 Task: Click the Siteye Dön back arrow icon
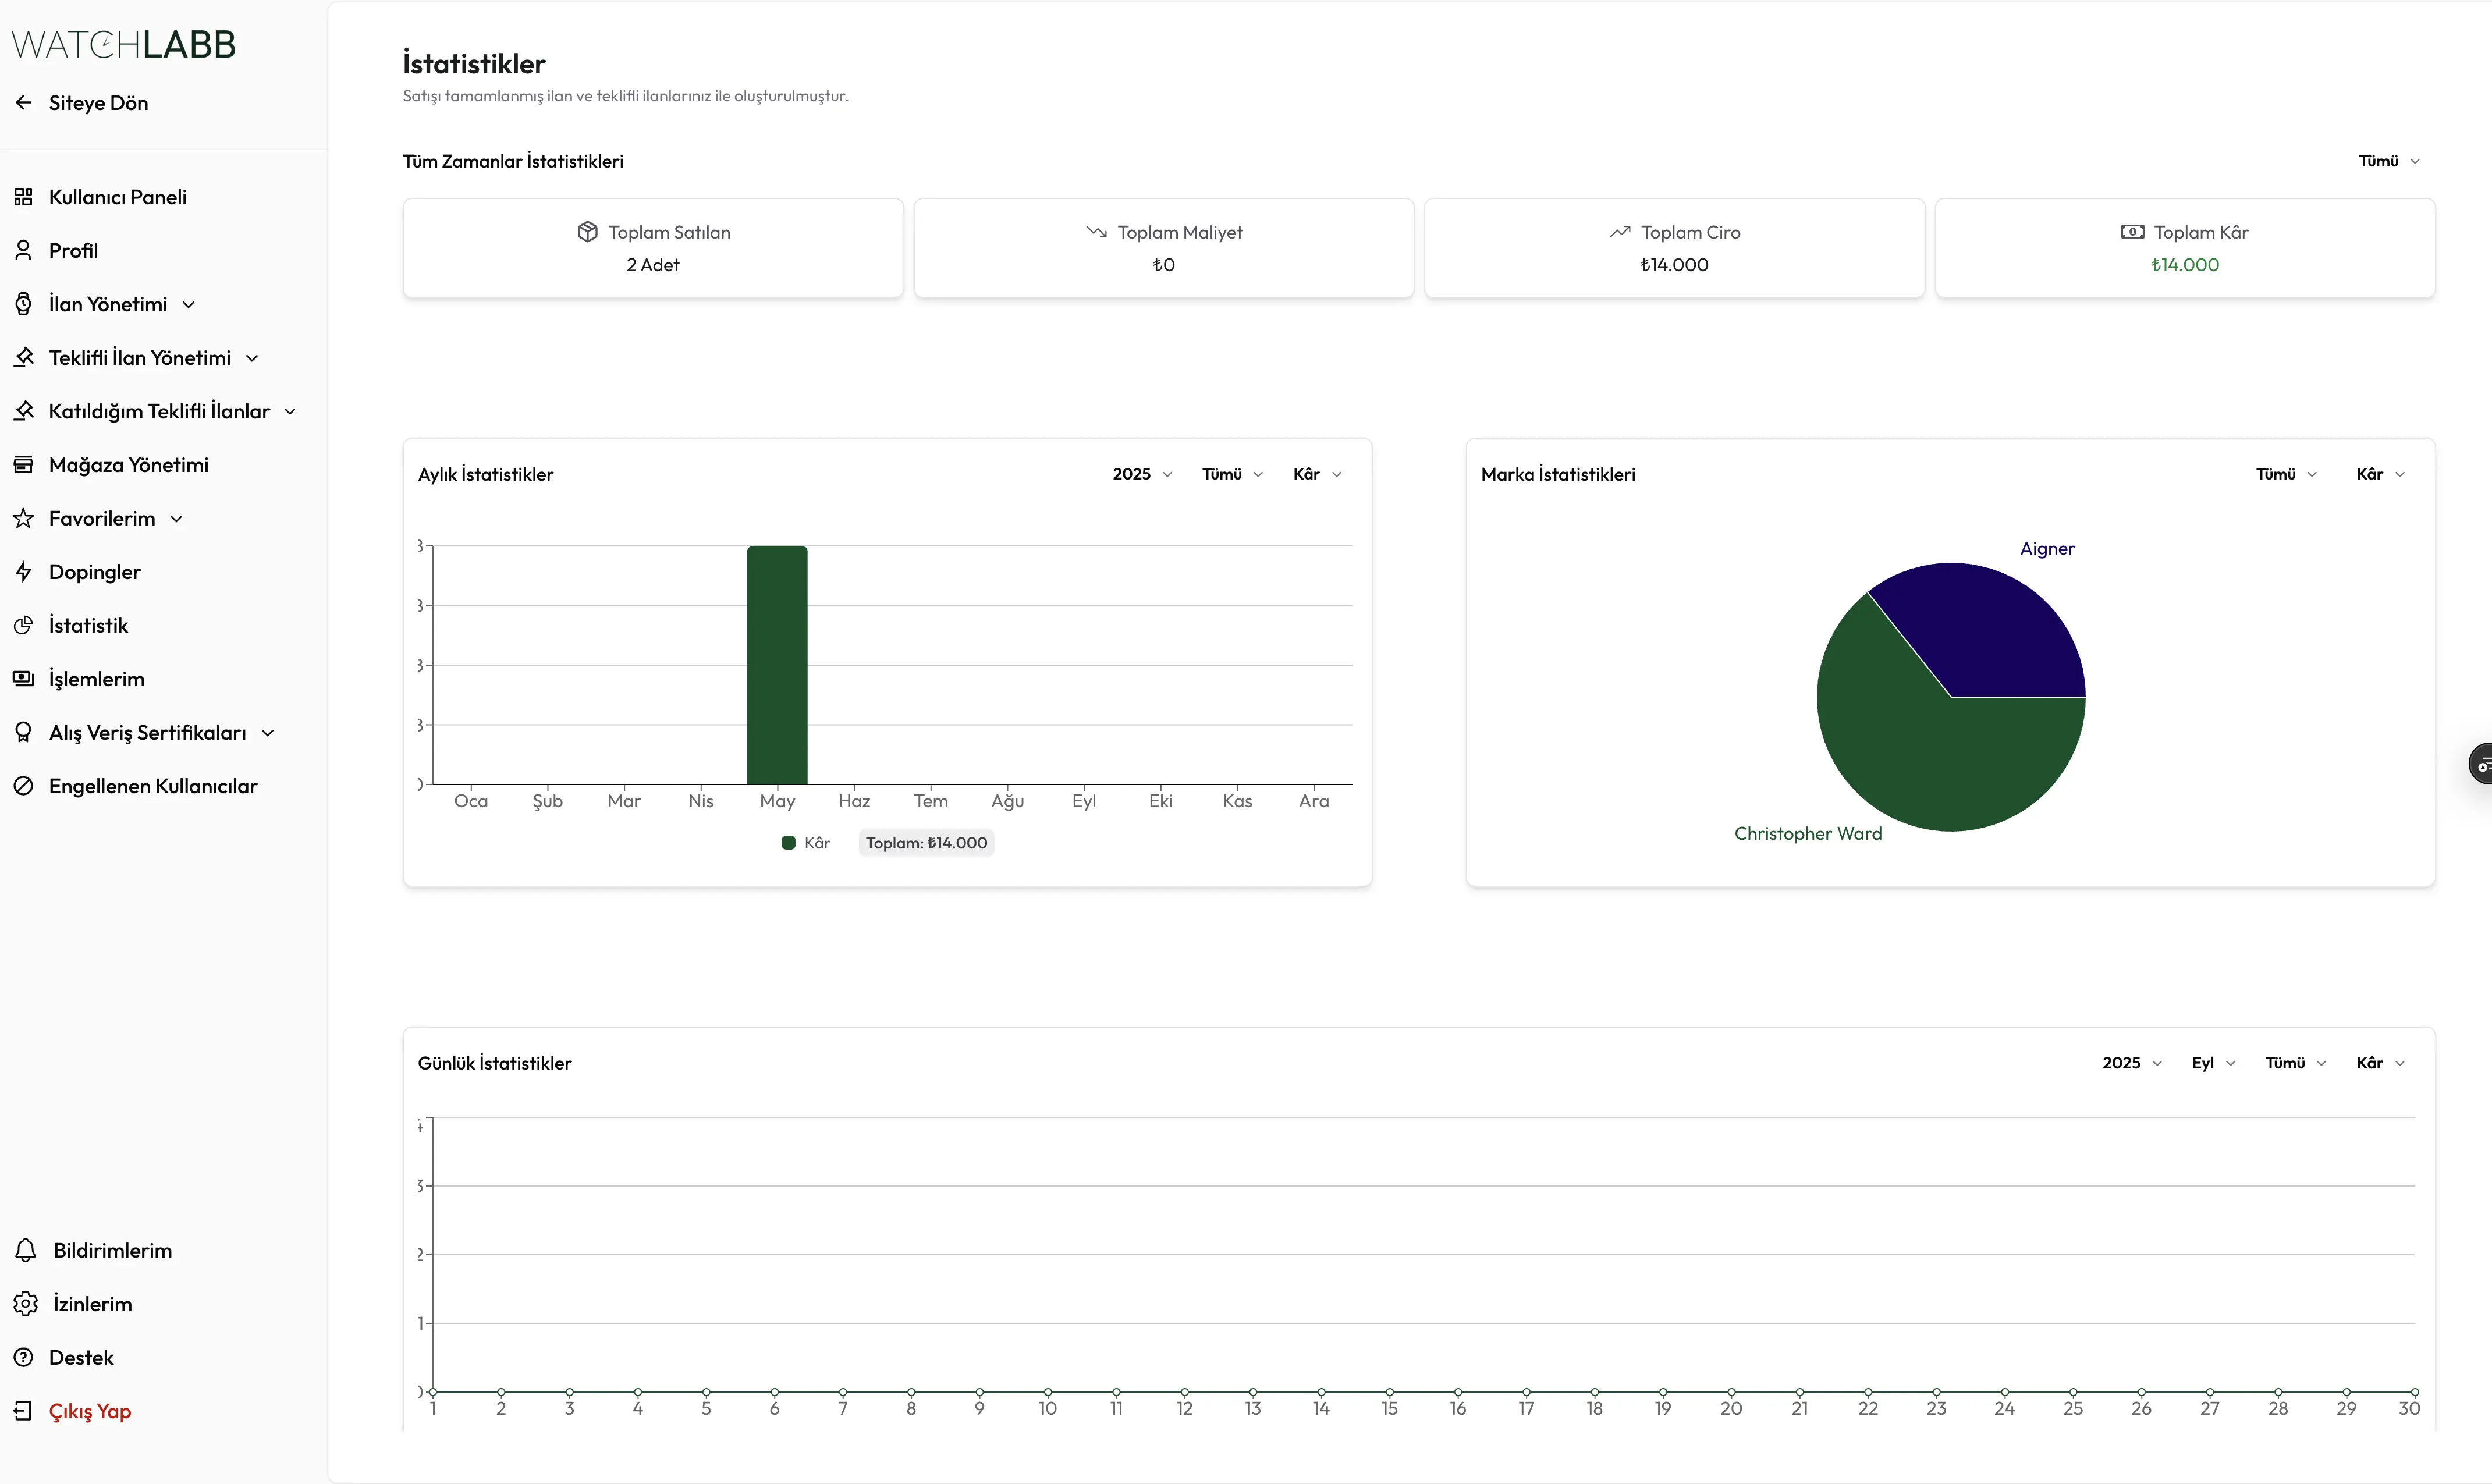(x=24, y=103)
